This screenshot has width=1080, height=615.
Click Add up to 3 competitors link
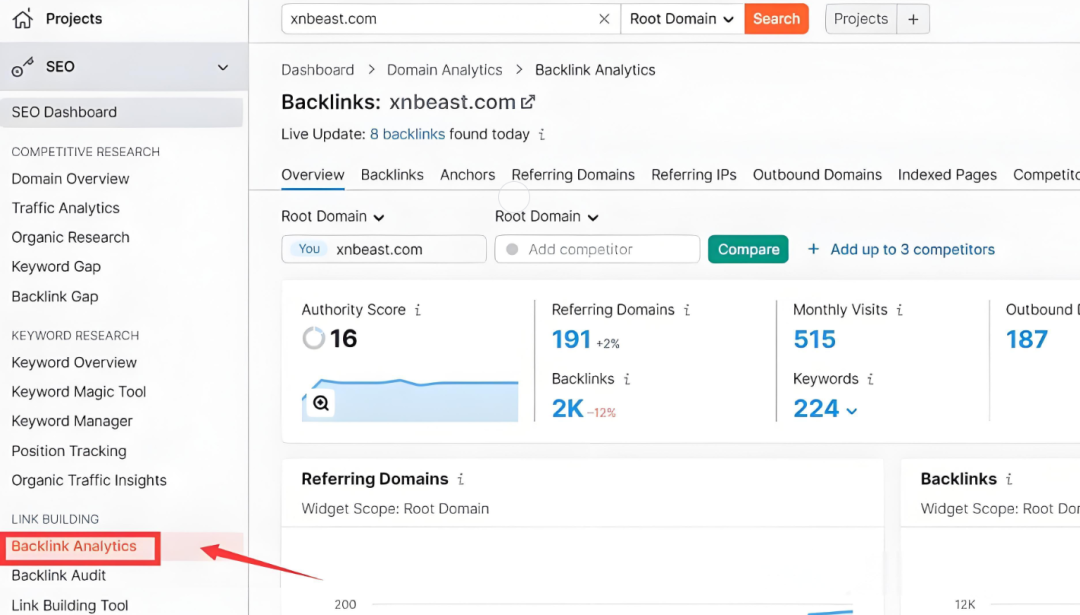913,249
